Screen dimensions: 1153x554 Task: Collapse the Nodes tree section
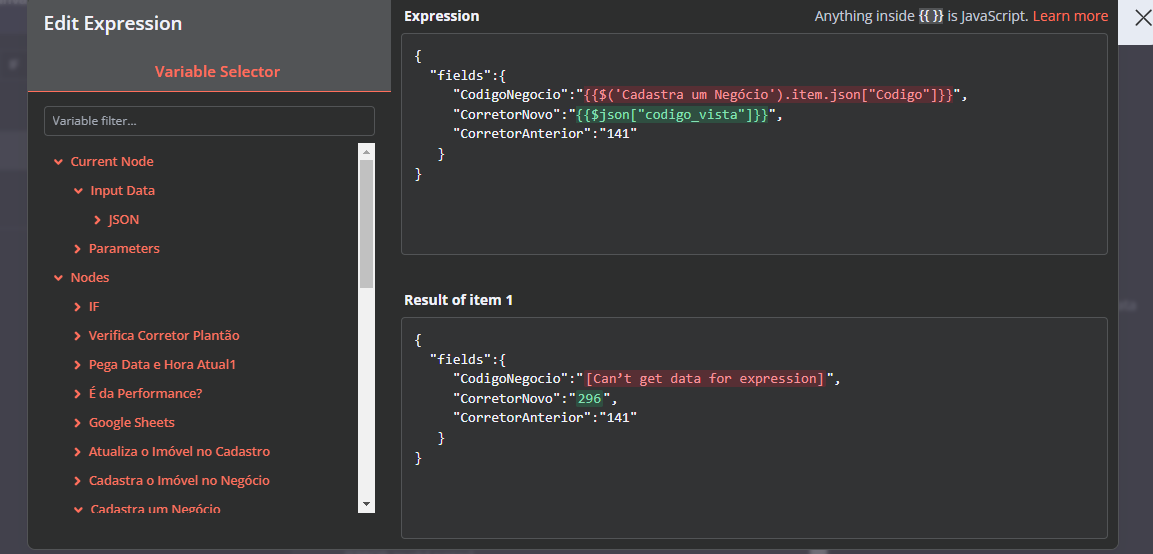tap(59, 278)
